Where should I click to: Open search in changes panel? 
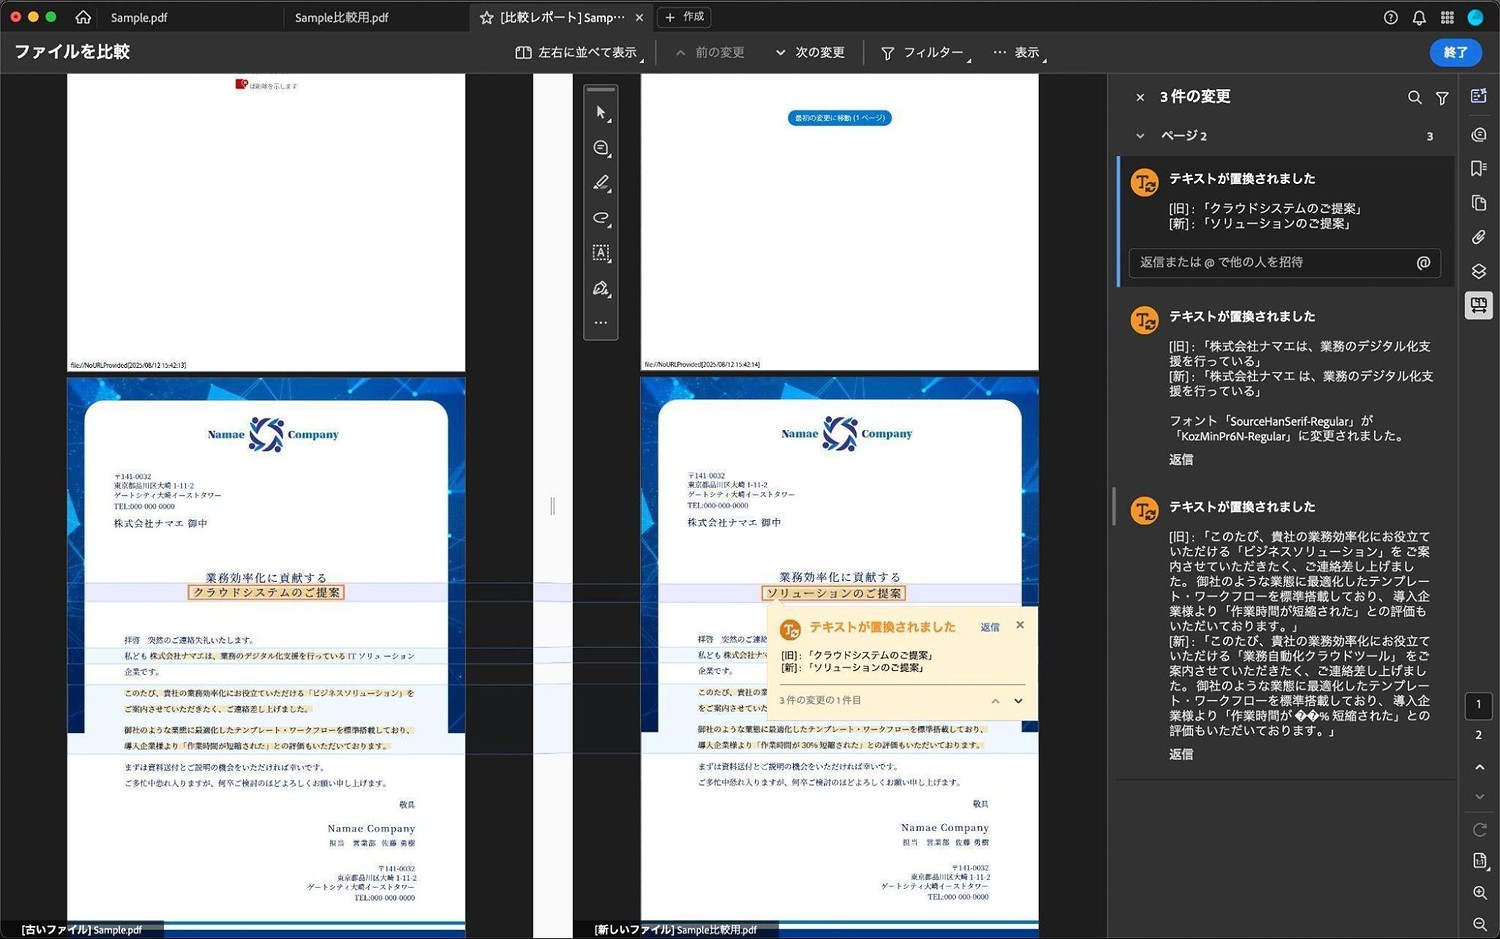[x=1414, y=98]
